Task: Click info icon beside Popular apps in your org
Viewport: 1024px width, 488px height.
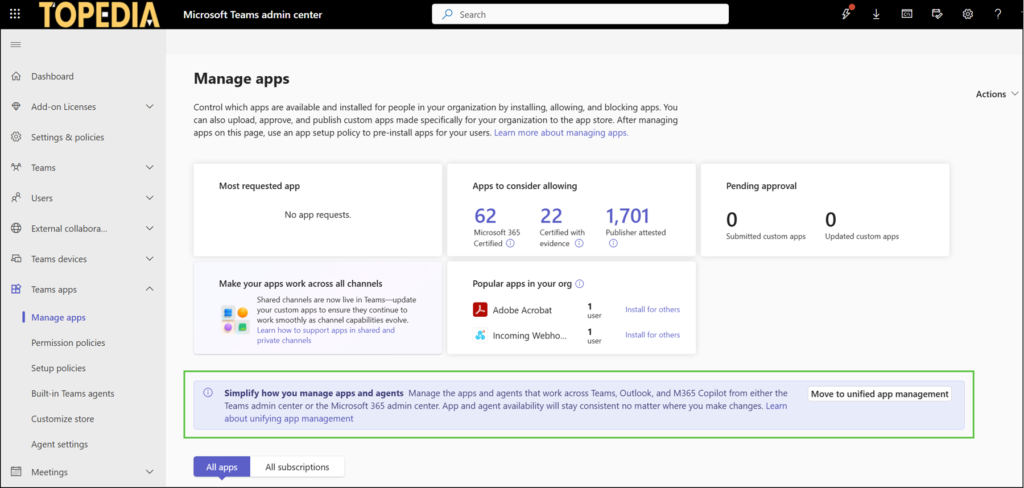Action: click(x=579, y=284)
